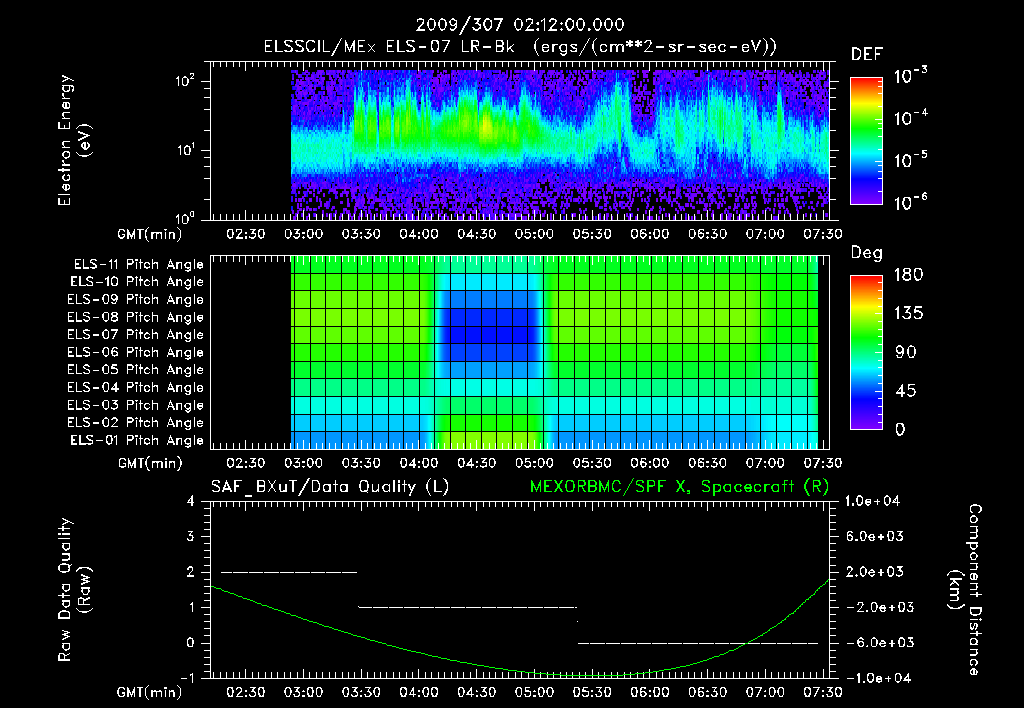Click the timestamp title '2009/307 02:12:00.000'
The height and width of the screenshot is (708, 1024).
point(520,25)
